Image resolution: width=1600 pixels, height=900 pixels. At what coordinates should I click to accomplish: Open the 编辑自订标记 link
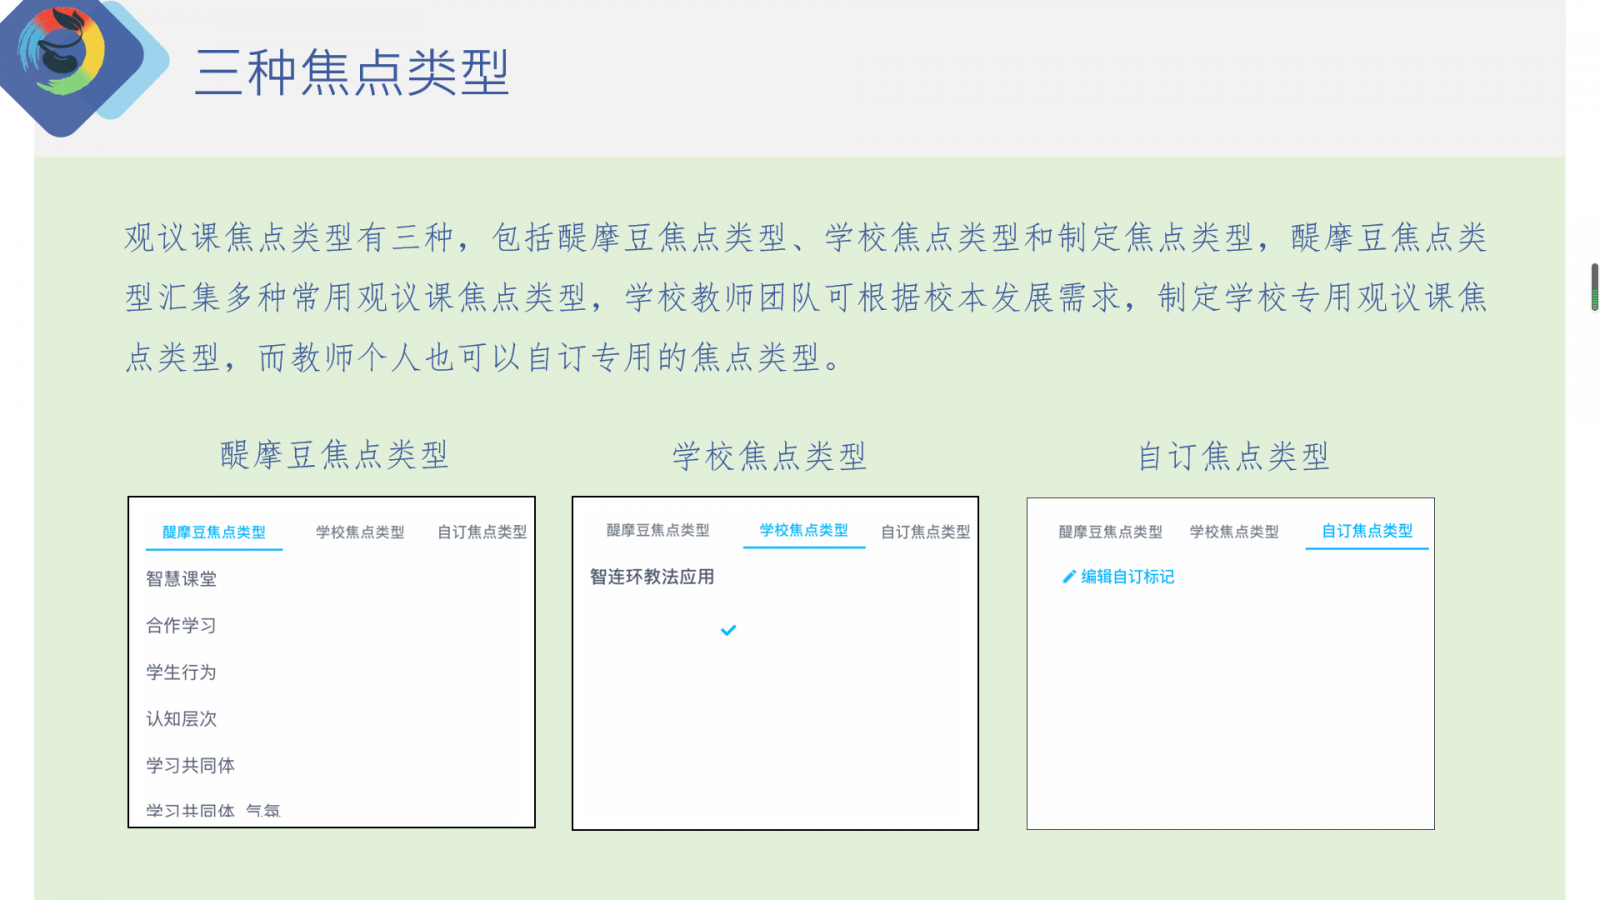coord(1127,577)
